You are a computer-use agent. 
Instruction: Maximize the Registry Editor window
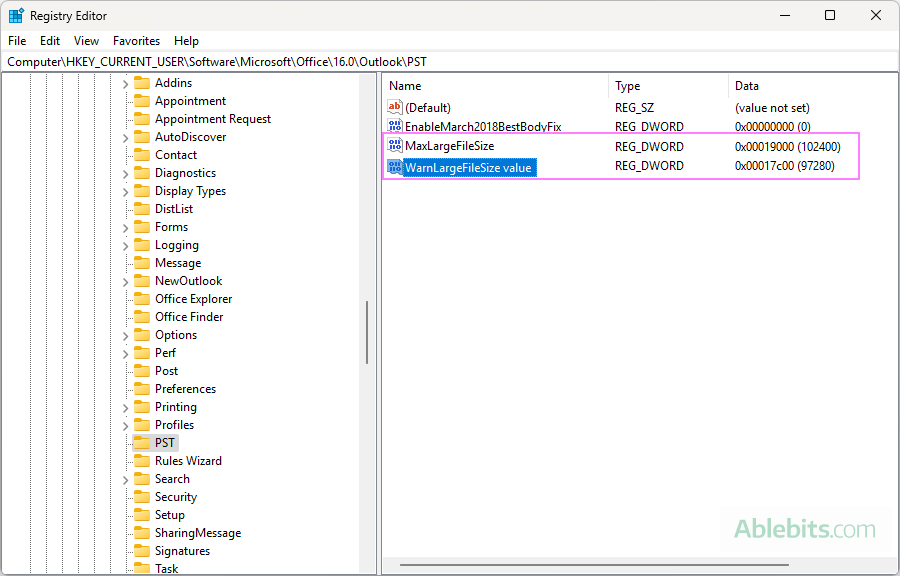click(829, 15)
